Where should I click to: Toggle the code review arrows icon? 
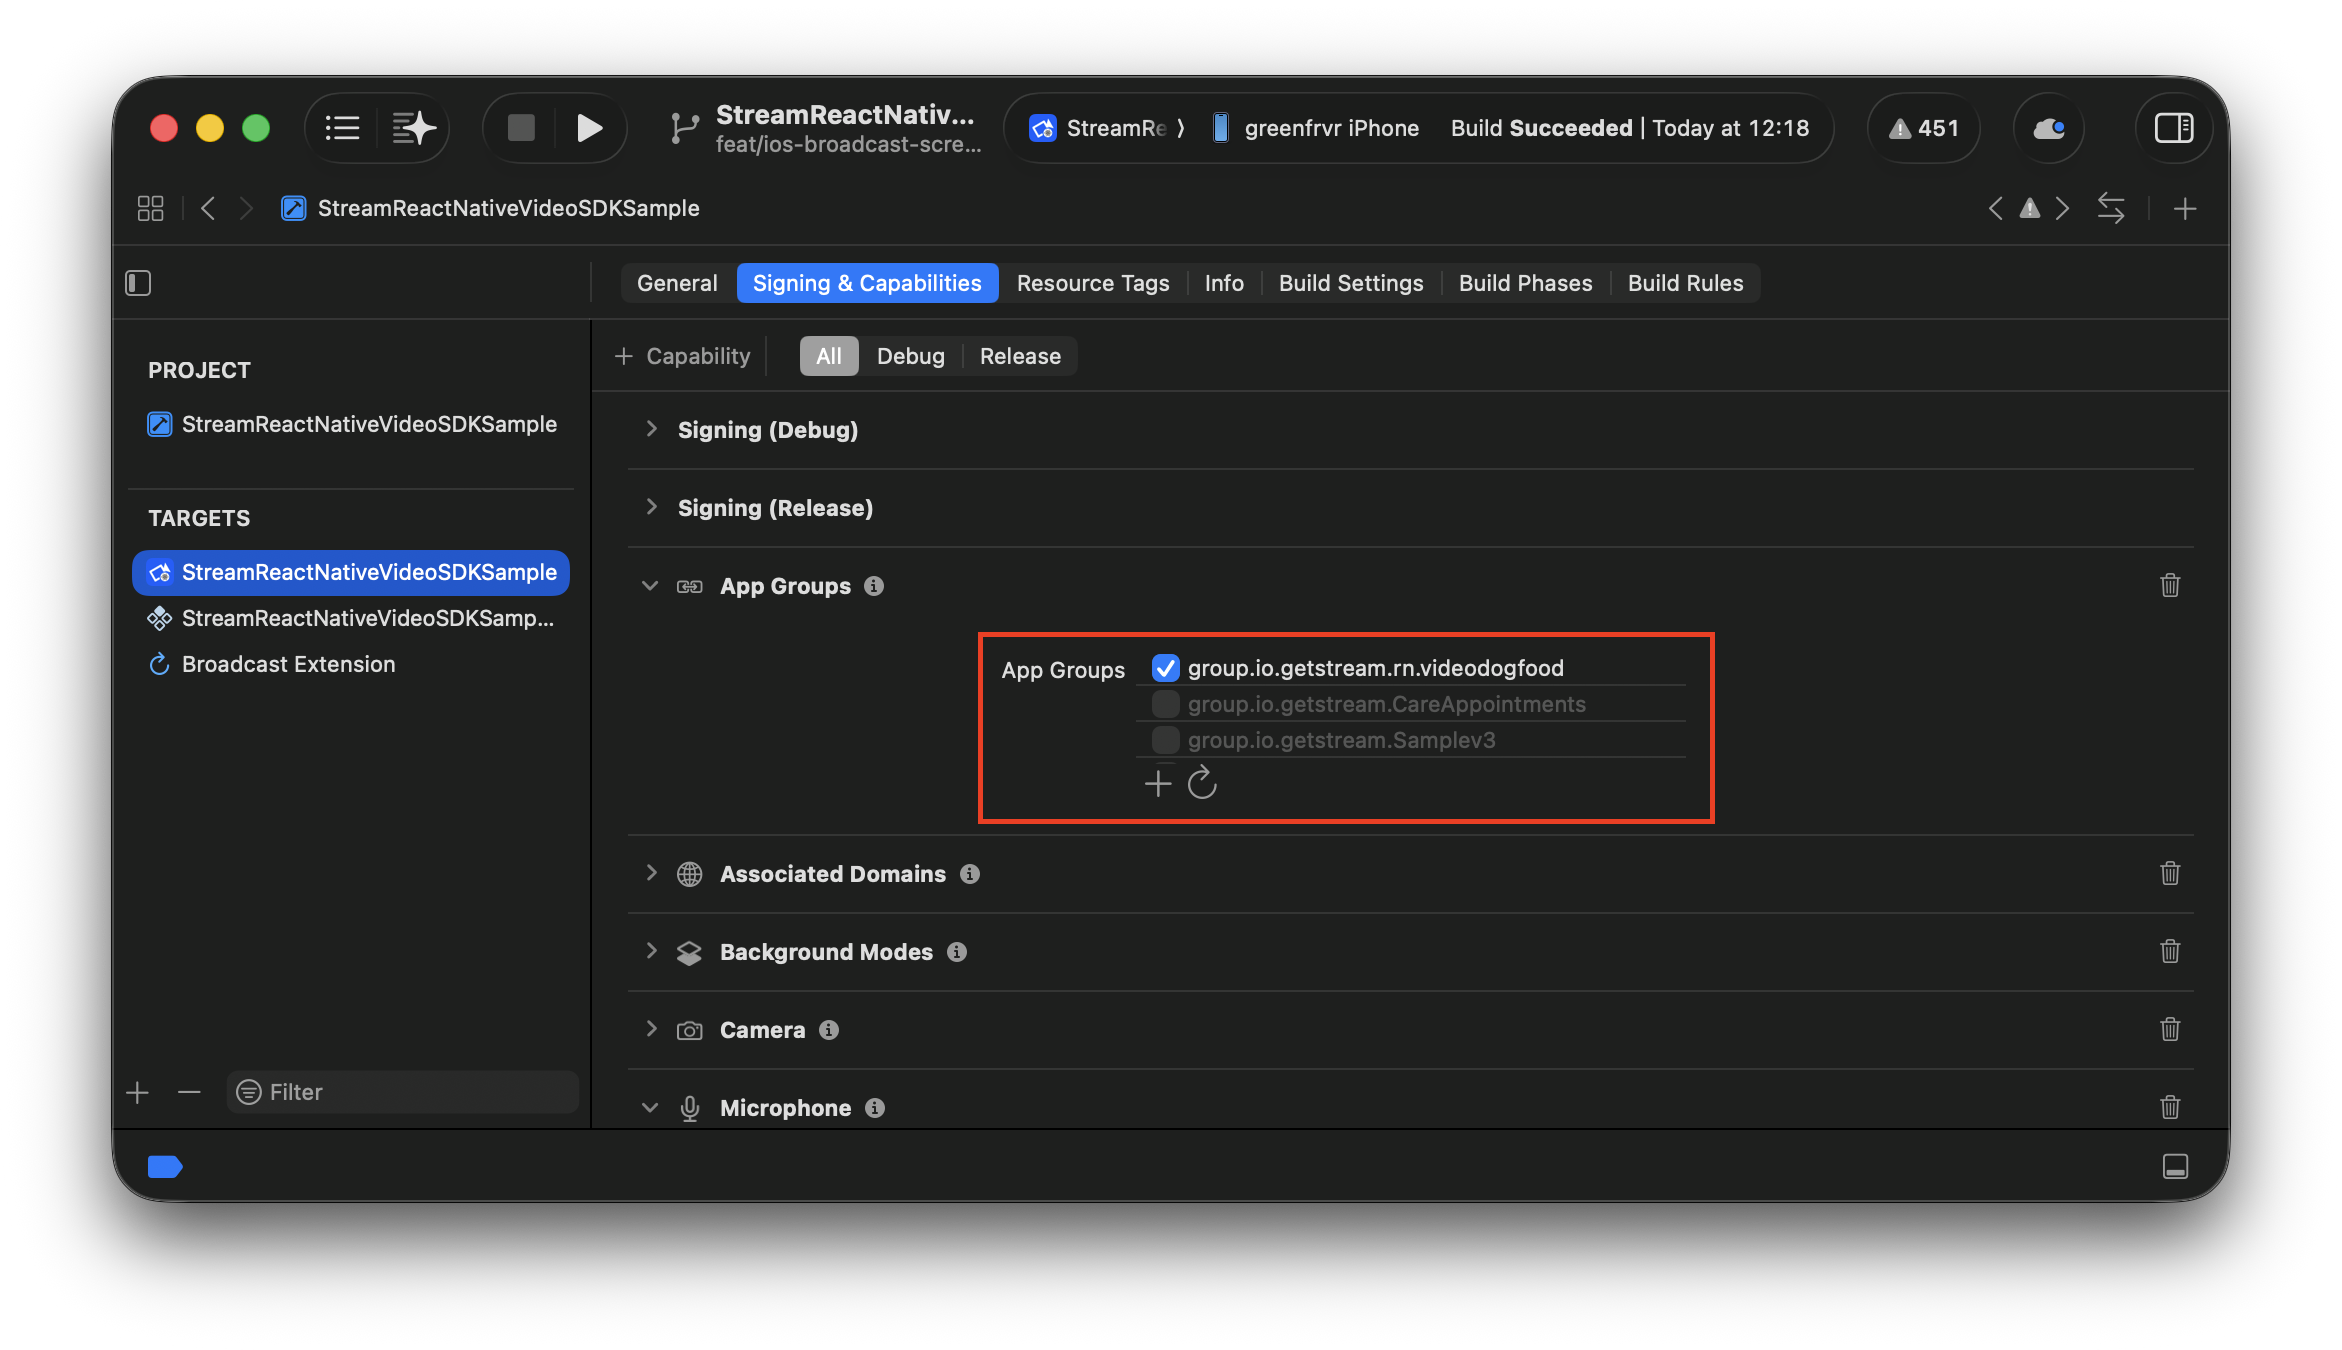click(2111, 208)
